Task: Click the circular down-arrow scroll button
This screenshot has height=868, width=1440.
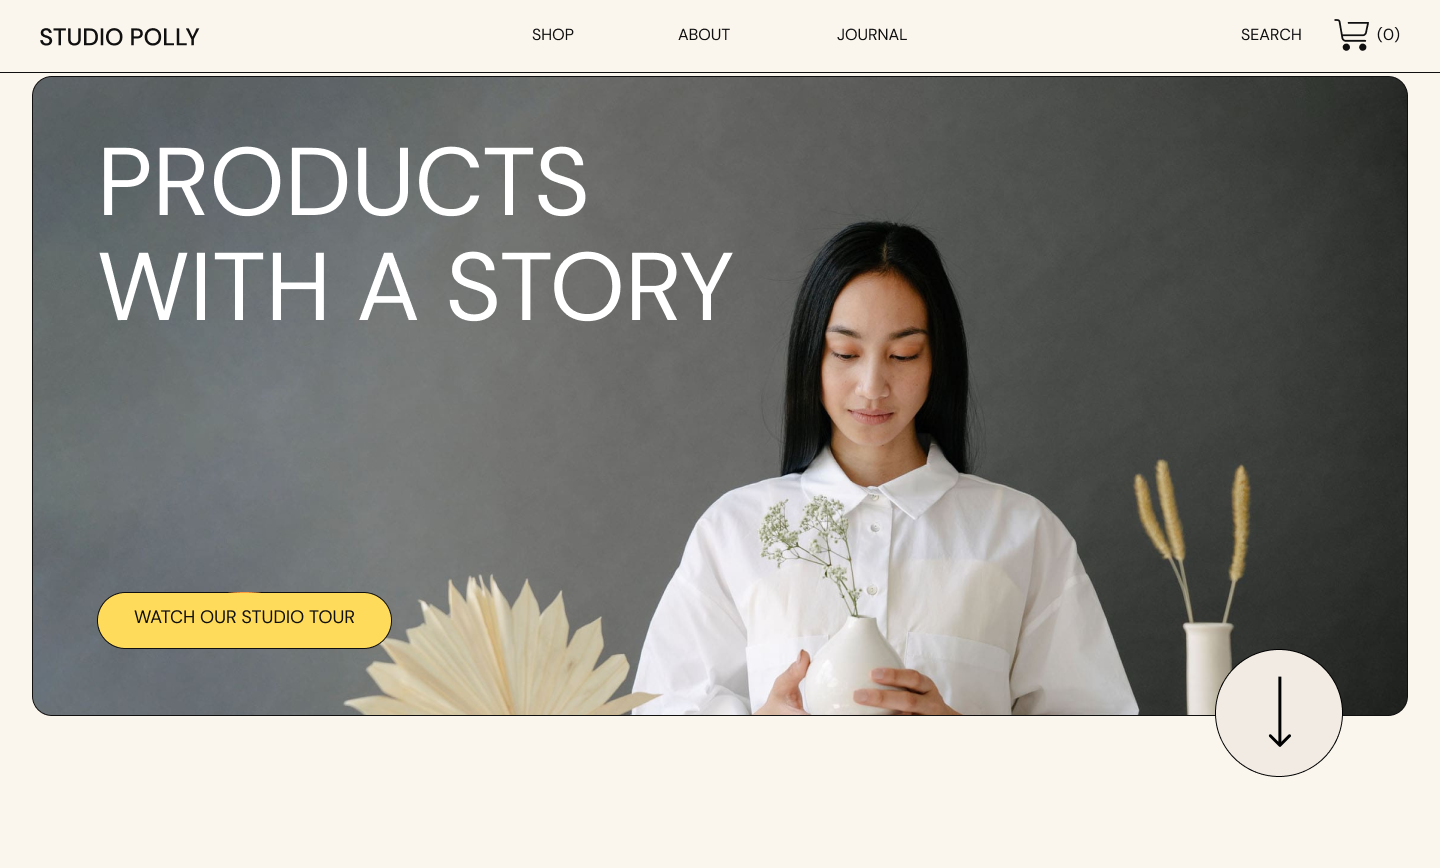Action: coord(1279,713)
